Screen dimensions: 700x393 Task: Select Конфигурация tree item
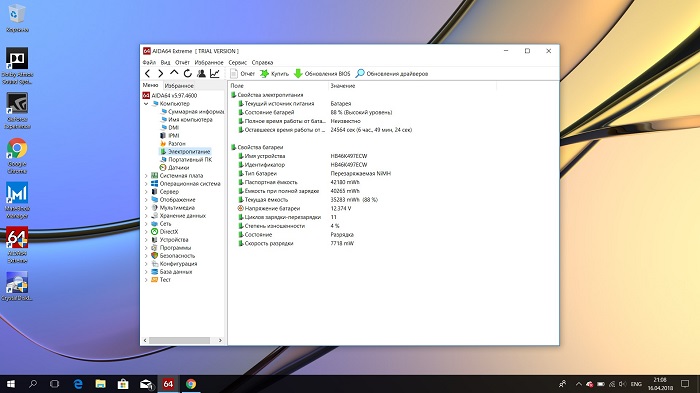[174, 264]
